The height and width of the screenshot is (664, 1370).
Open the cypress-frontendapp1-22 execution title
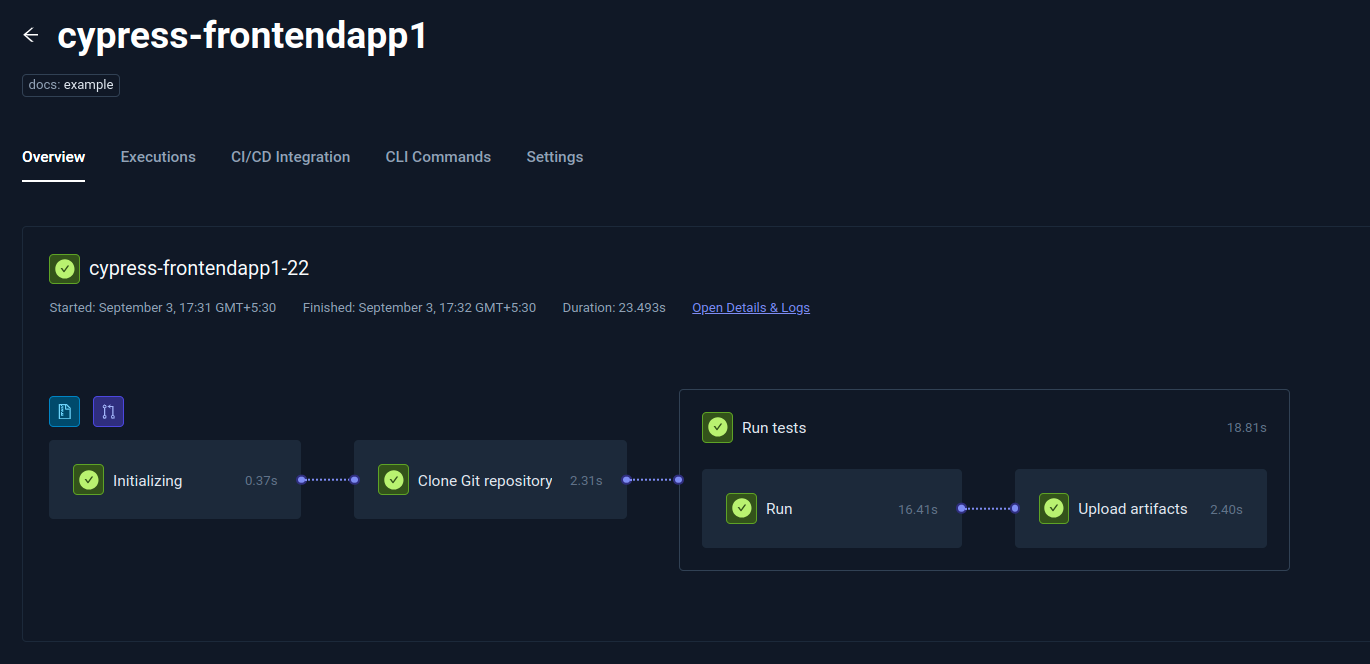[199, 268]
